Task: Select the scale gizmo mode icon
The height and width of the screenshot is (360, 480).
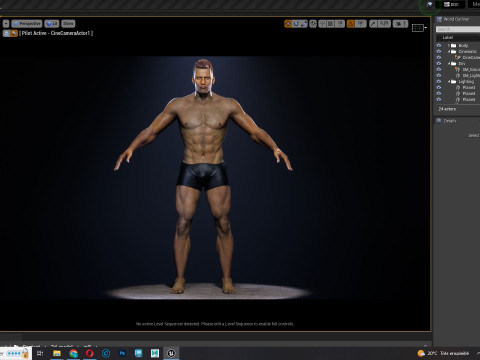Action: (304, 24)
